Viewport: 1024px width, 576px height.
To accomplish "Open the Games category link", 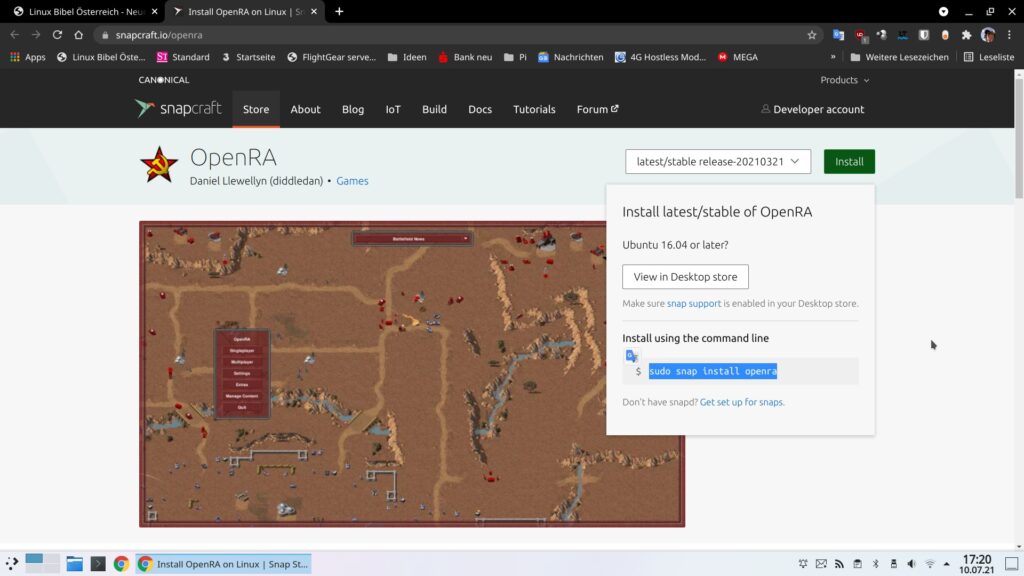I will pos(352,181).
